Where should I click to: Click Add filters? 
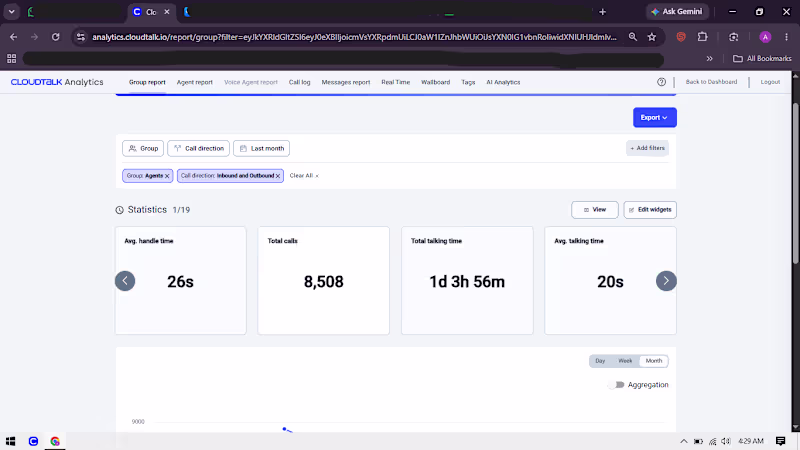tap(647, 148)
